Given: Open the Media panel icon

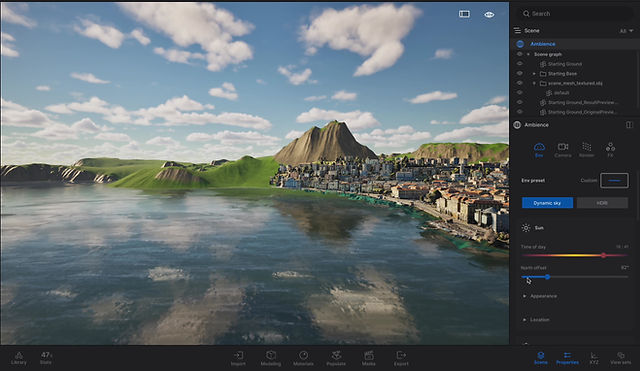Looking at the screenshot, I should pyautogui.click(x=369, y=358).
